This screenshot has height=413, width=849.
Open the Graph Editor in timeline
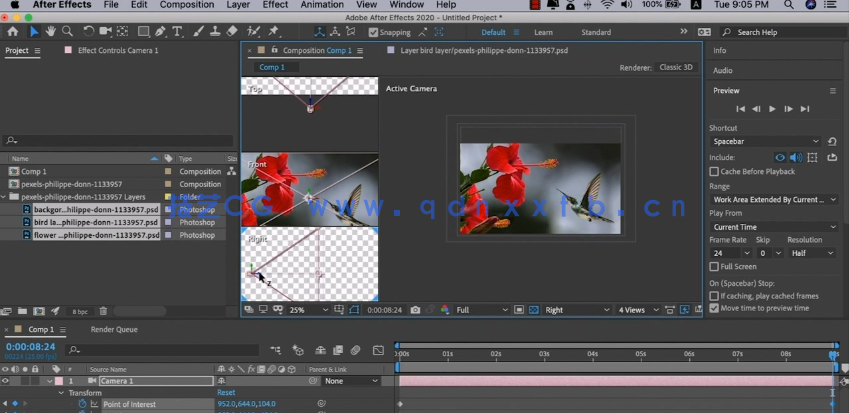point(378,350)
